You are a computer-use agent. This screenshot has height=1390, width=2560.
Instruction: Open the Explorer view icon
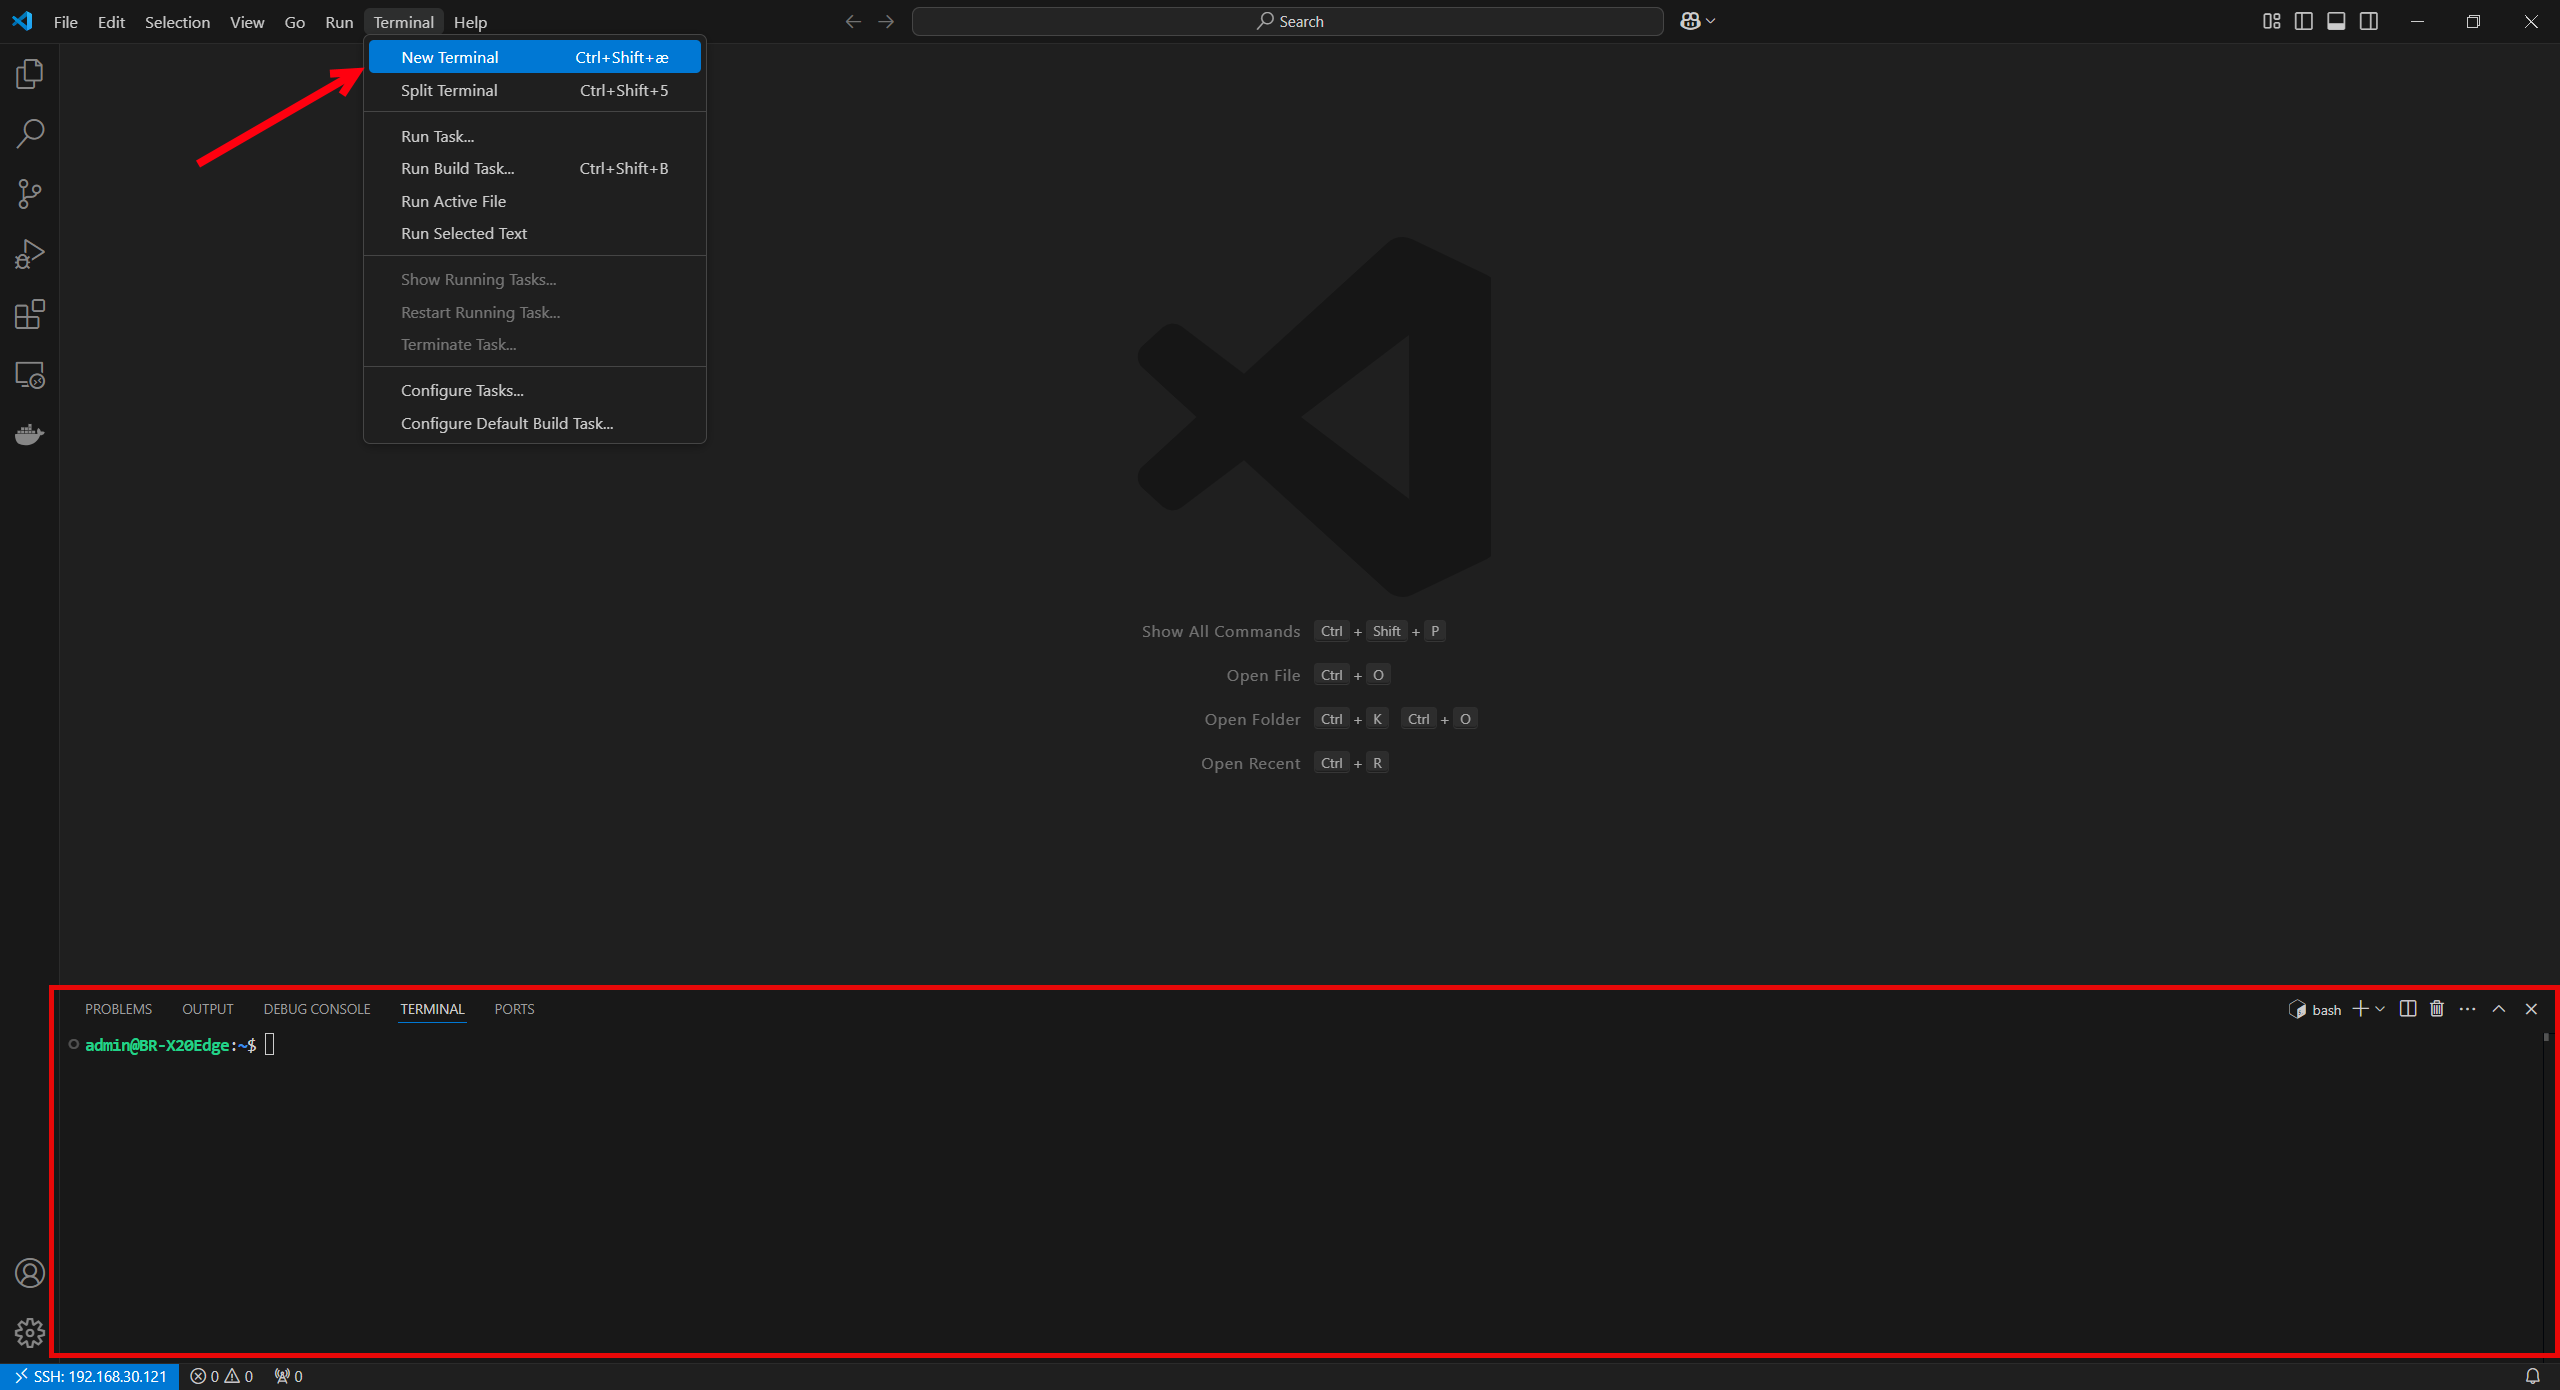coord(30,74)
